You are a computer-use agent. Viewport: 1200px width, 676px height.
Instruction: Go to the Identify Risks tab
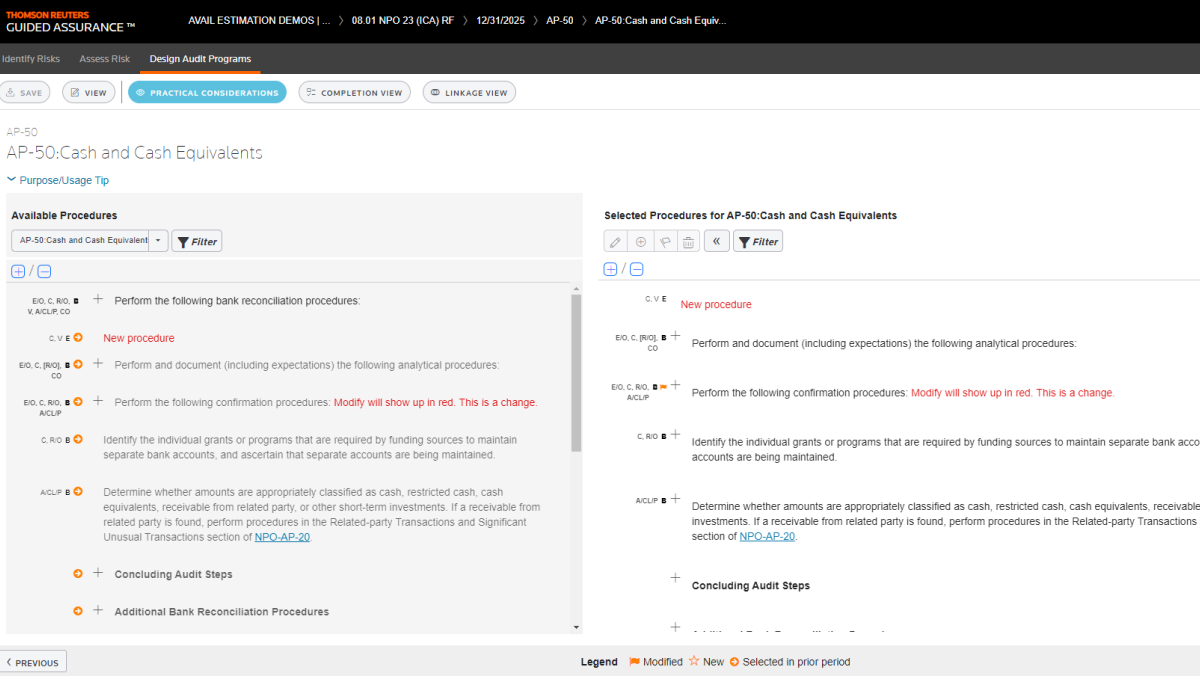click(x=30, y=59)
